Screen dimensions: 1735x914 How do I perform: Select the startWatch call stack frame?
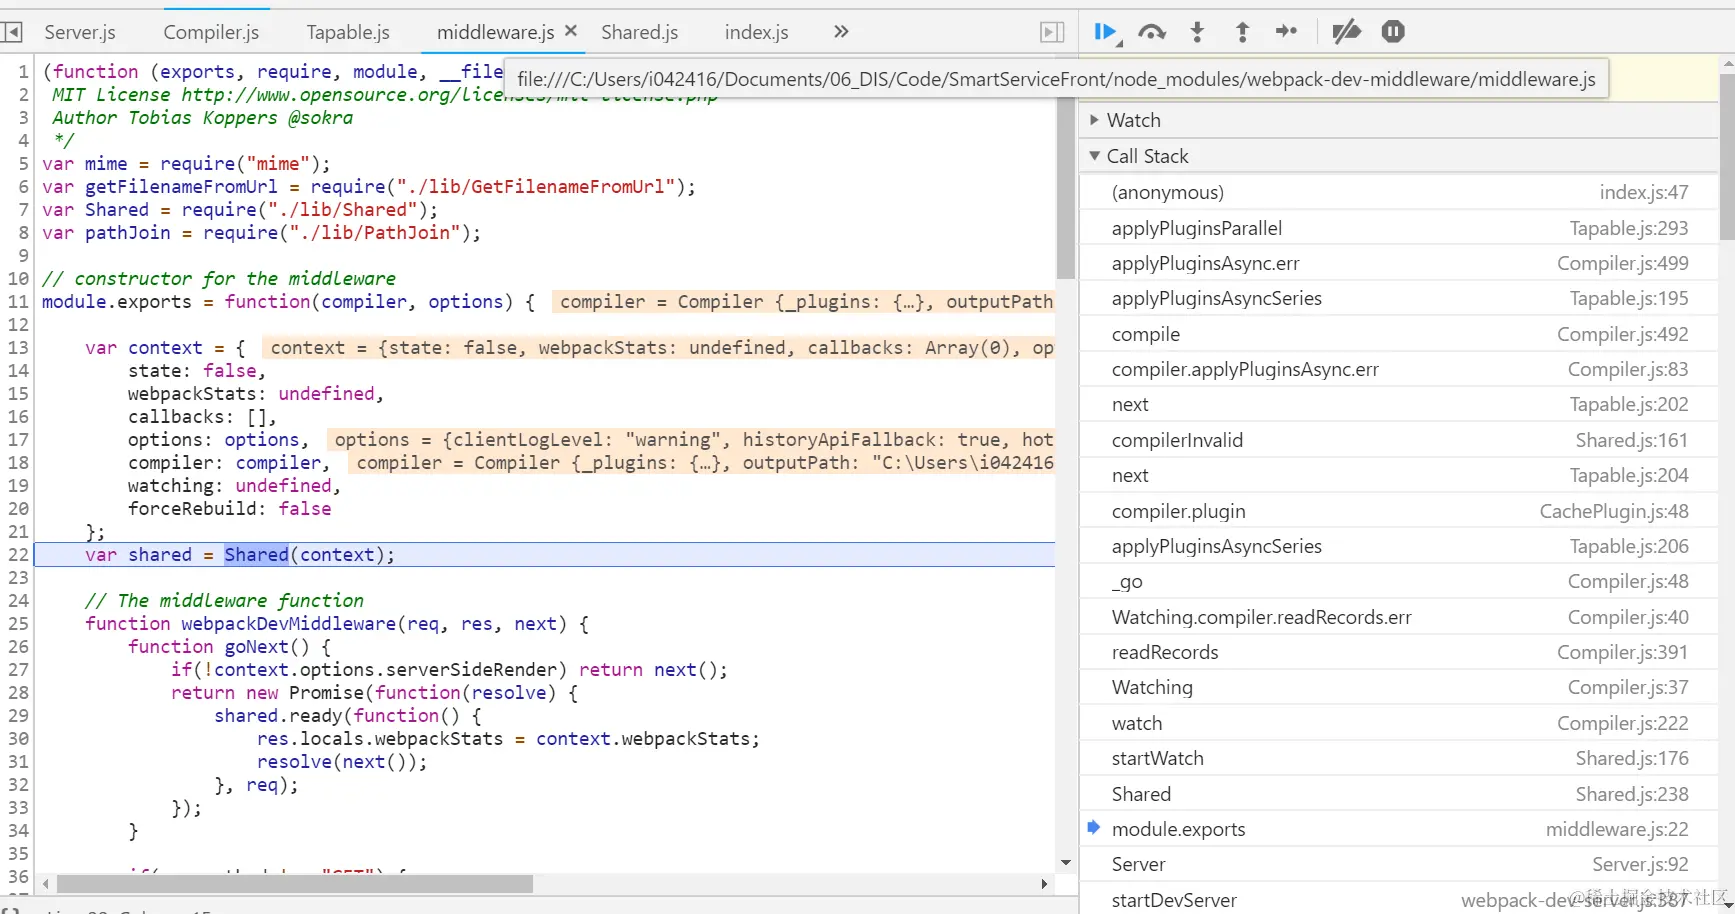(1399, 758)
